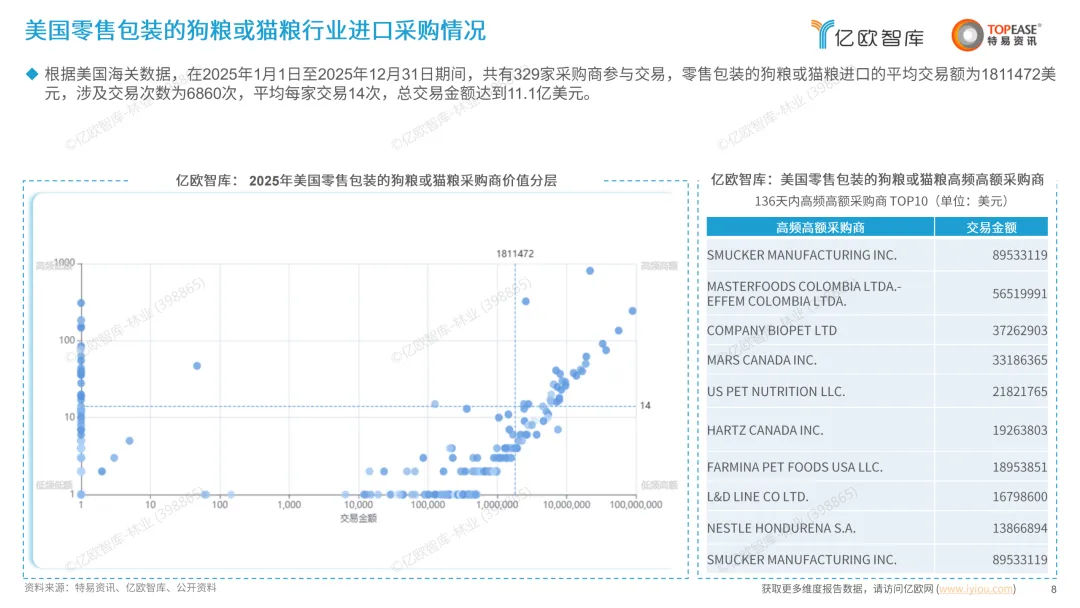Select first SMUCKER MANUFACTURING INC. row
Image resolution: width=1080 pixels, height=608 pixels.
(877, 255)
